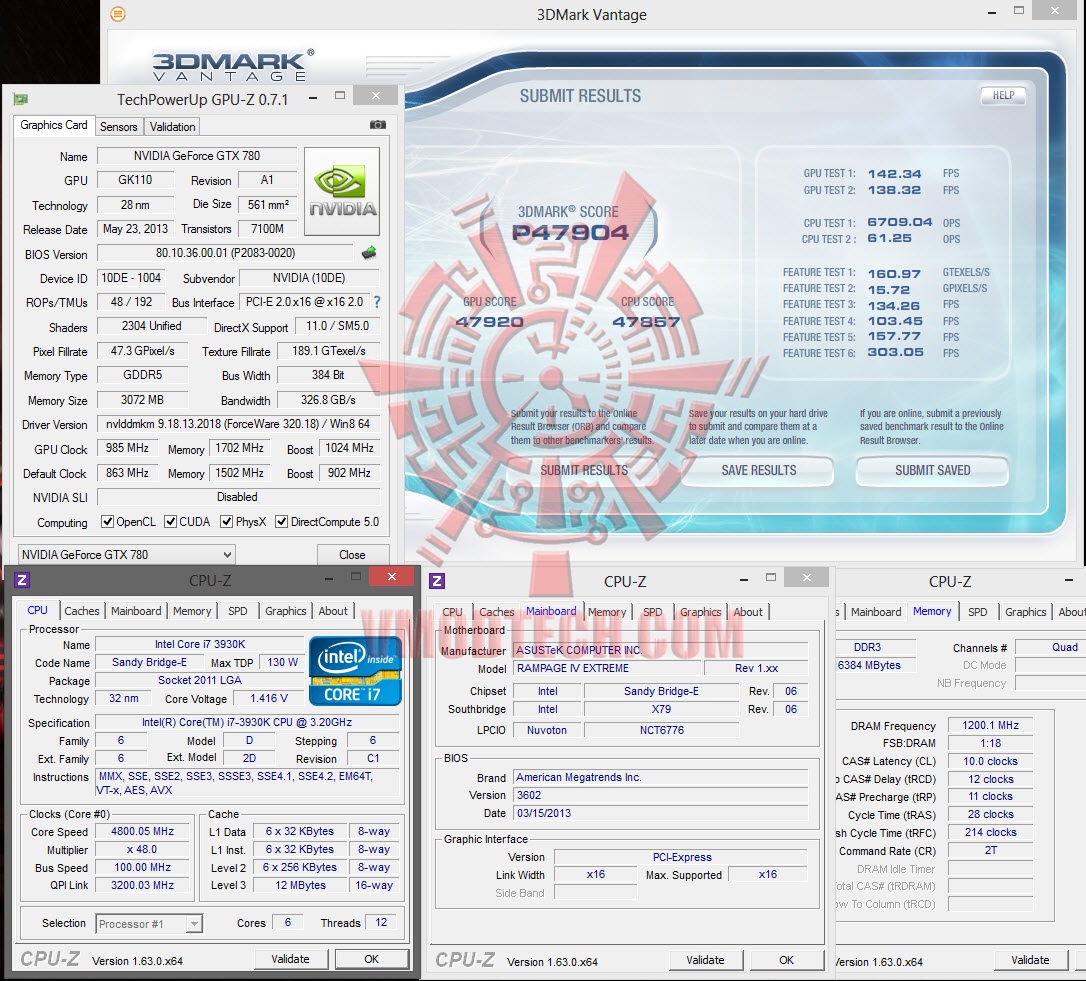Open About tab in left CPU-Z window
This screenshot has height=981, width=1086.
[x=333, y=611]
